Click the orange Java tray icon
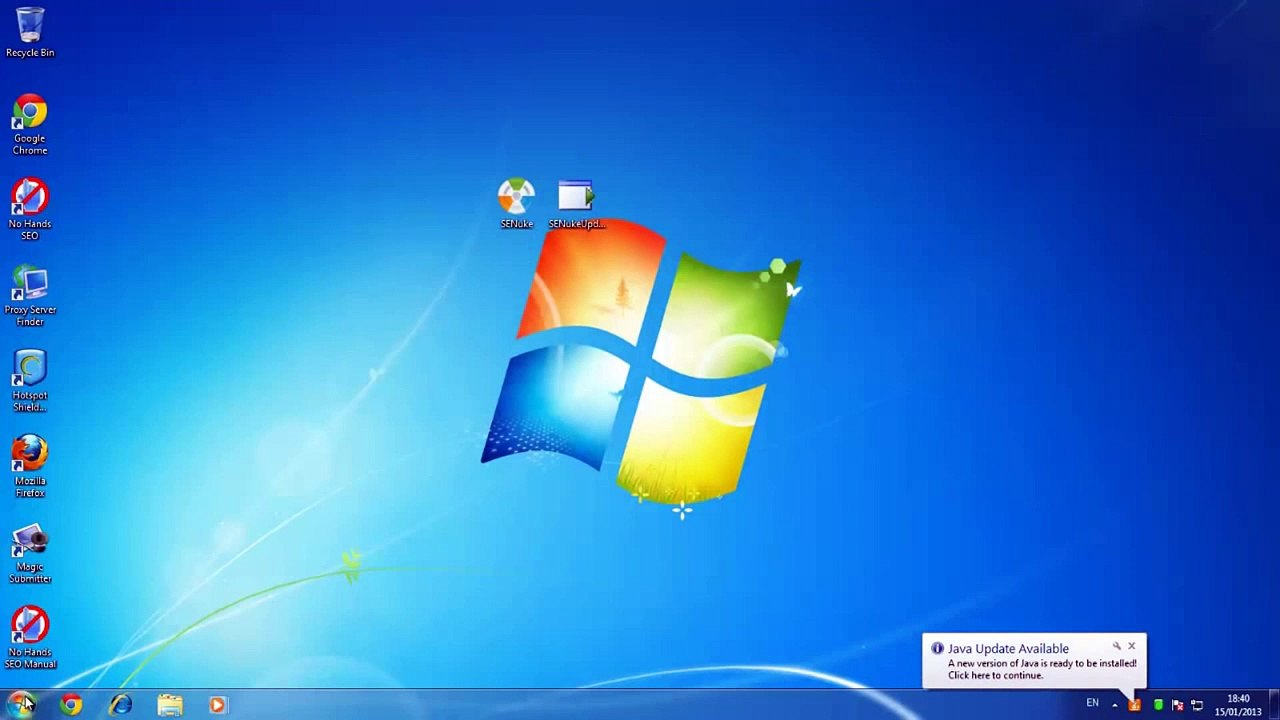Screen dimensions: 1280x720 click(1135, 705)
